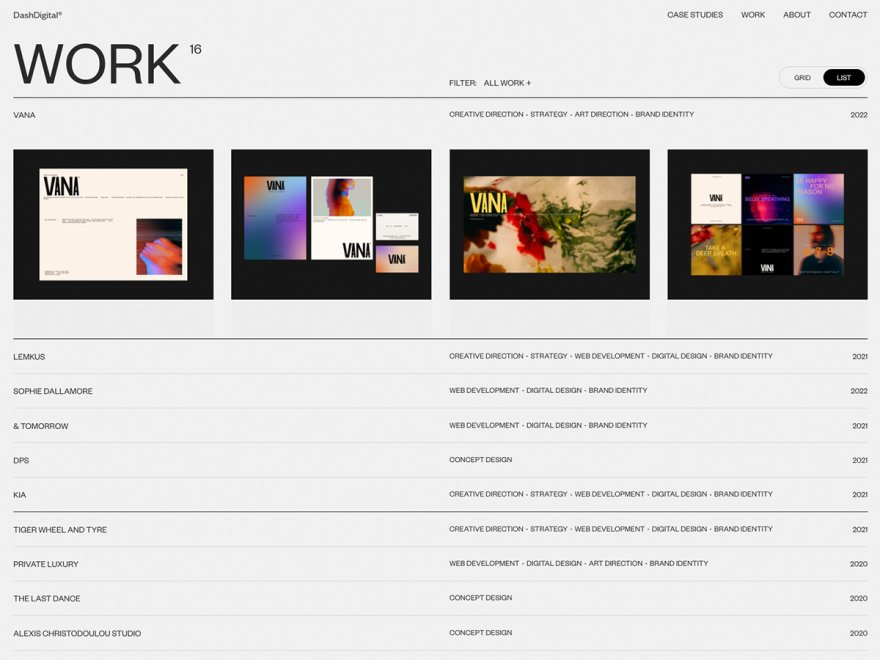880x660 pixels.
Task: Click the DashDigital logo
Action: 37,14
